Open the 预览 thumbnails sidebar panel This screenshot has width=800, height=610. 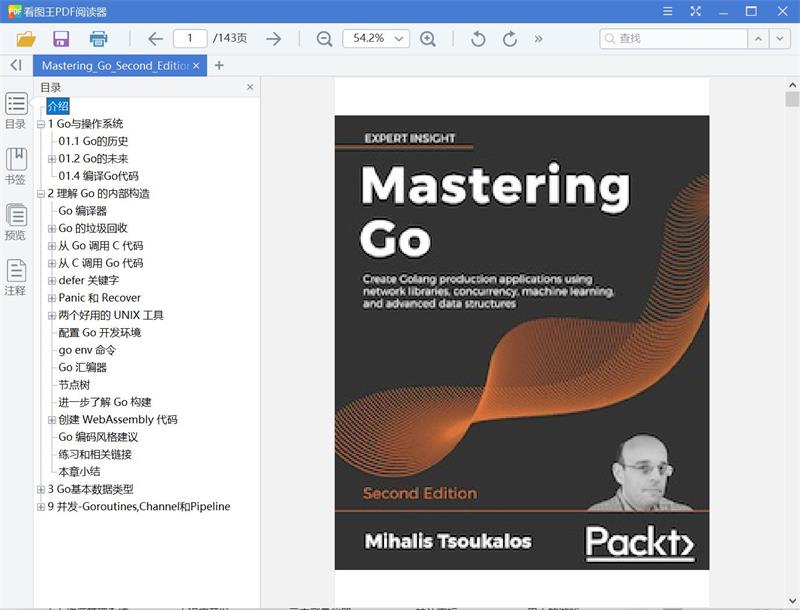click(16, 222)
